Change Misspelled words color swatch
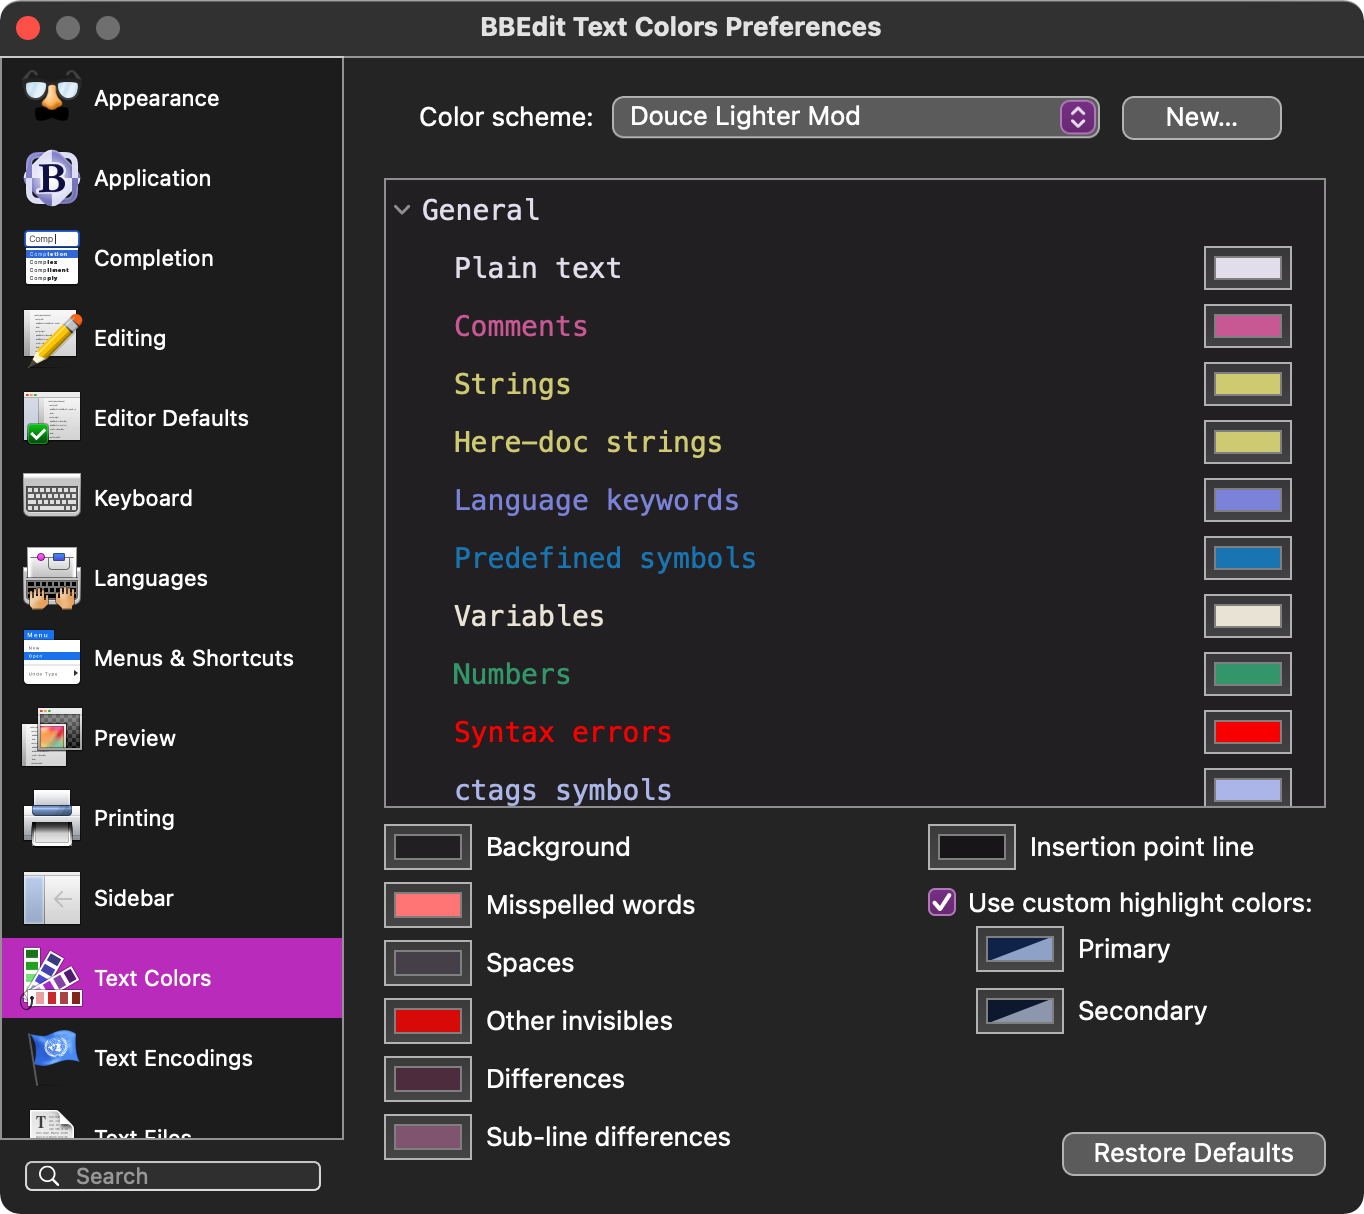This screenshot has height=1214, width=1364. pos(428,905)
